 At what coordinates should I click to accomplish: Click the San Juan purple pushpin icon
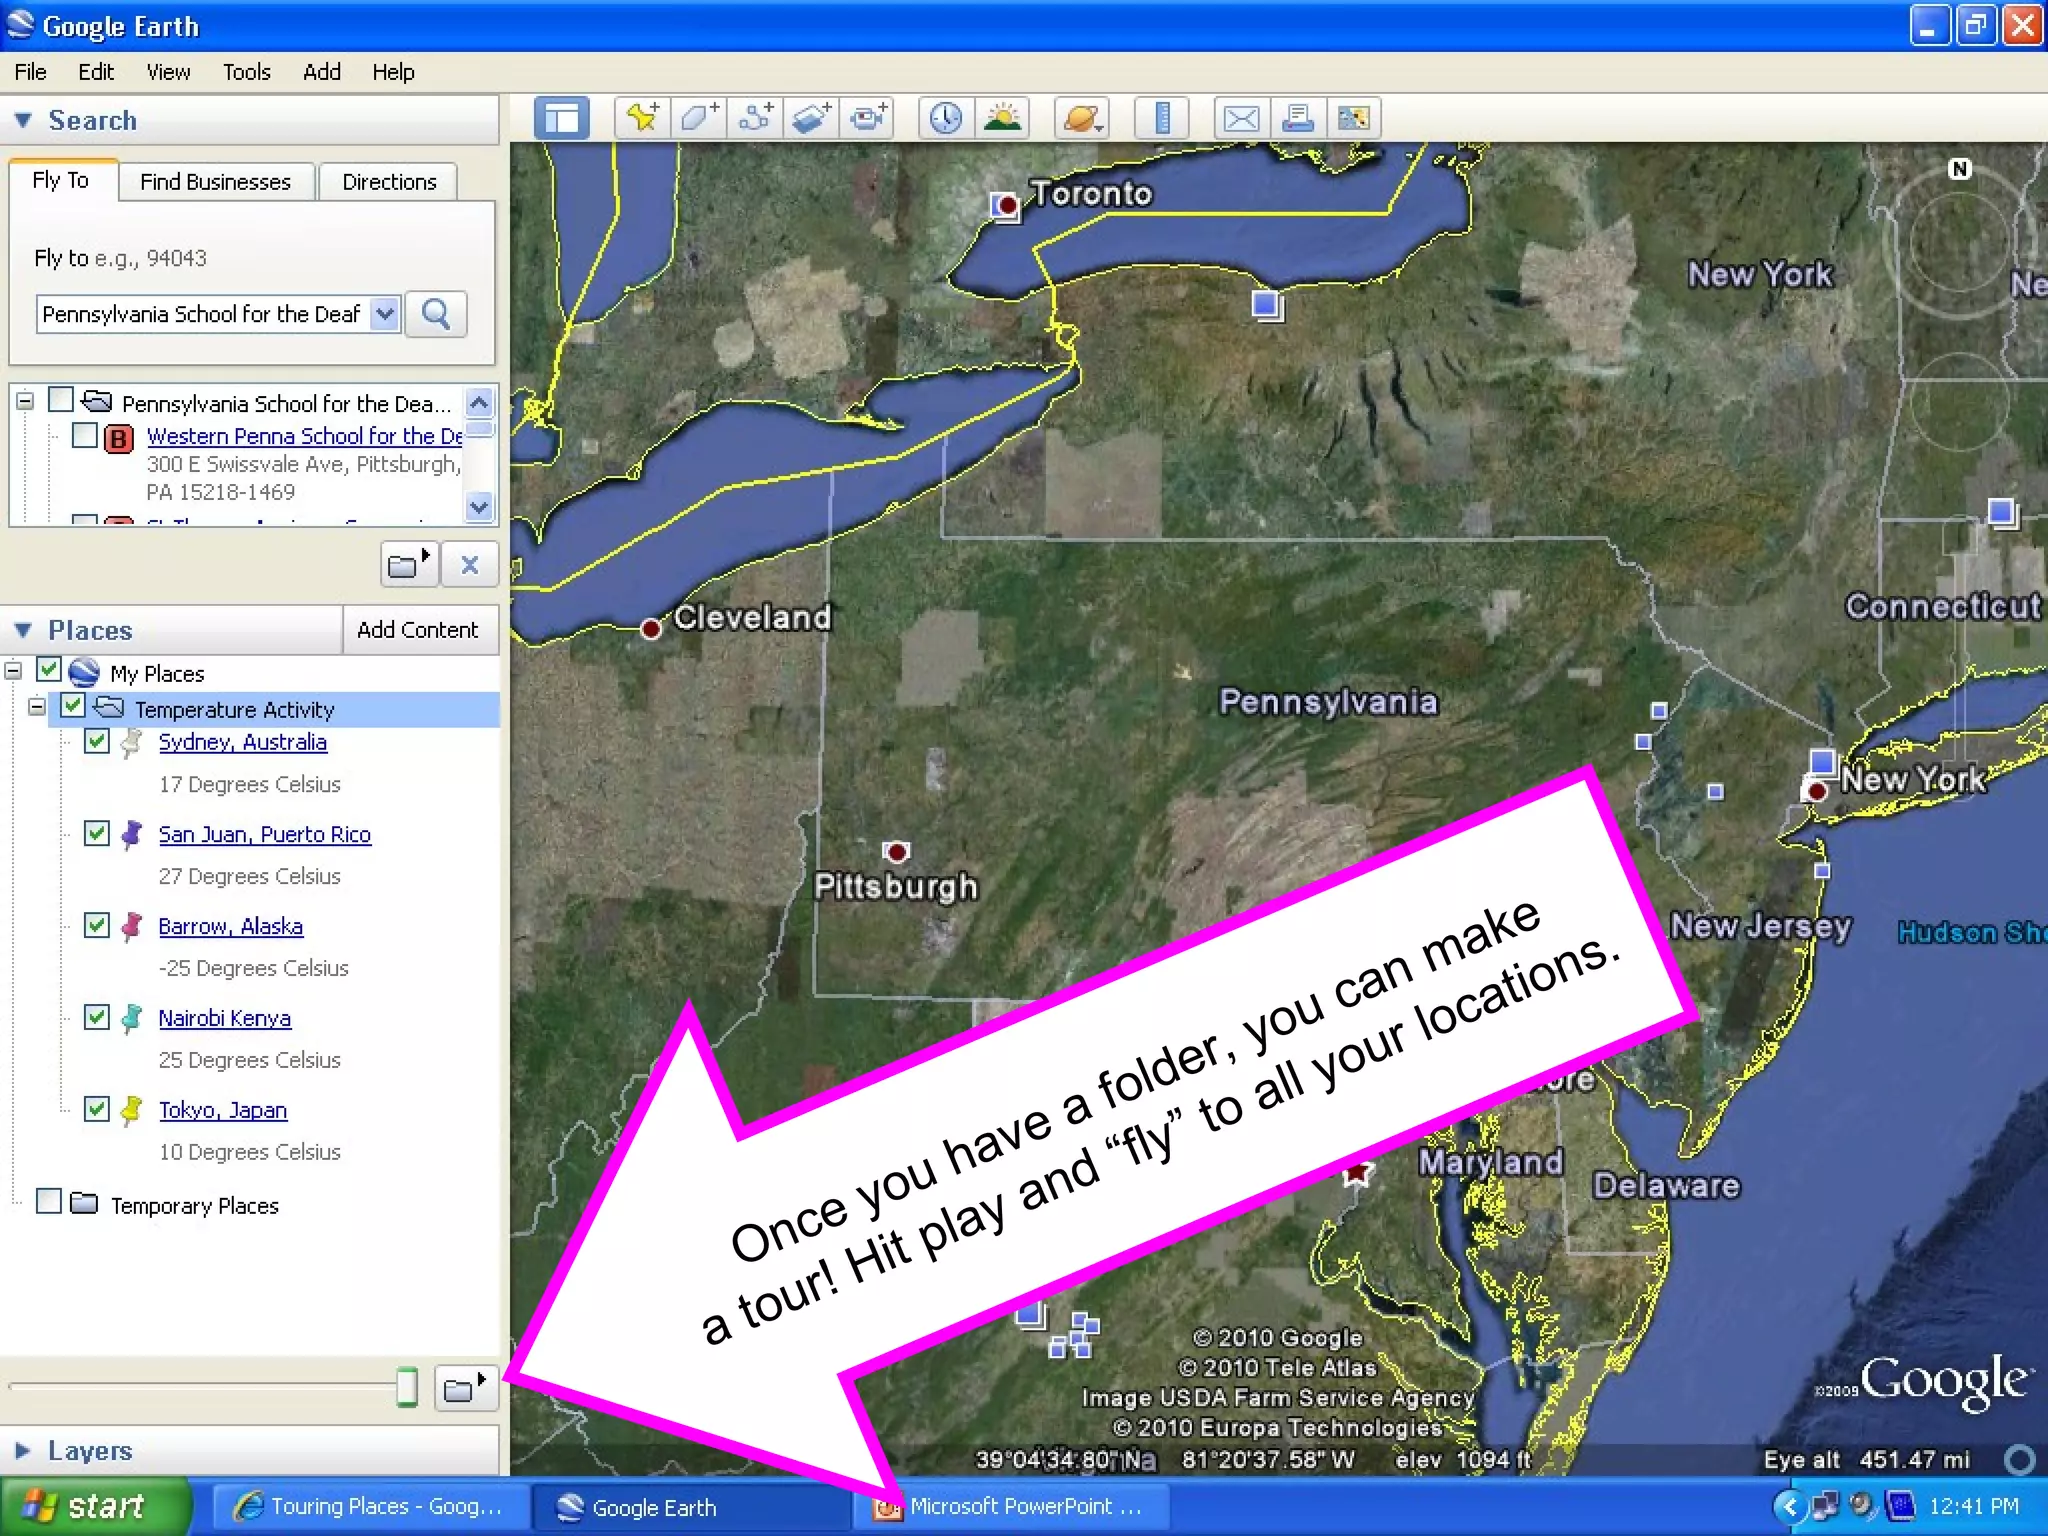click(x=131, y=835)
